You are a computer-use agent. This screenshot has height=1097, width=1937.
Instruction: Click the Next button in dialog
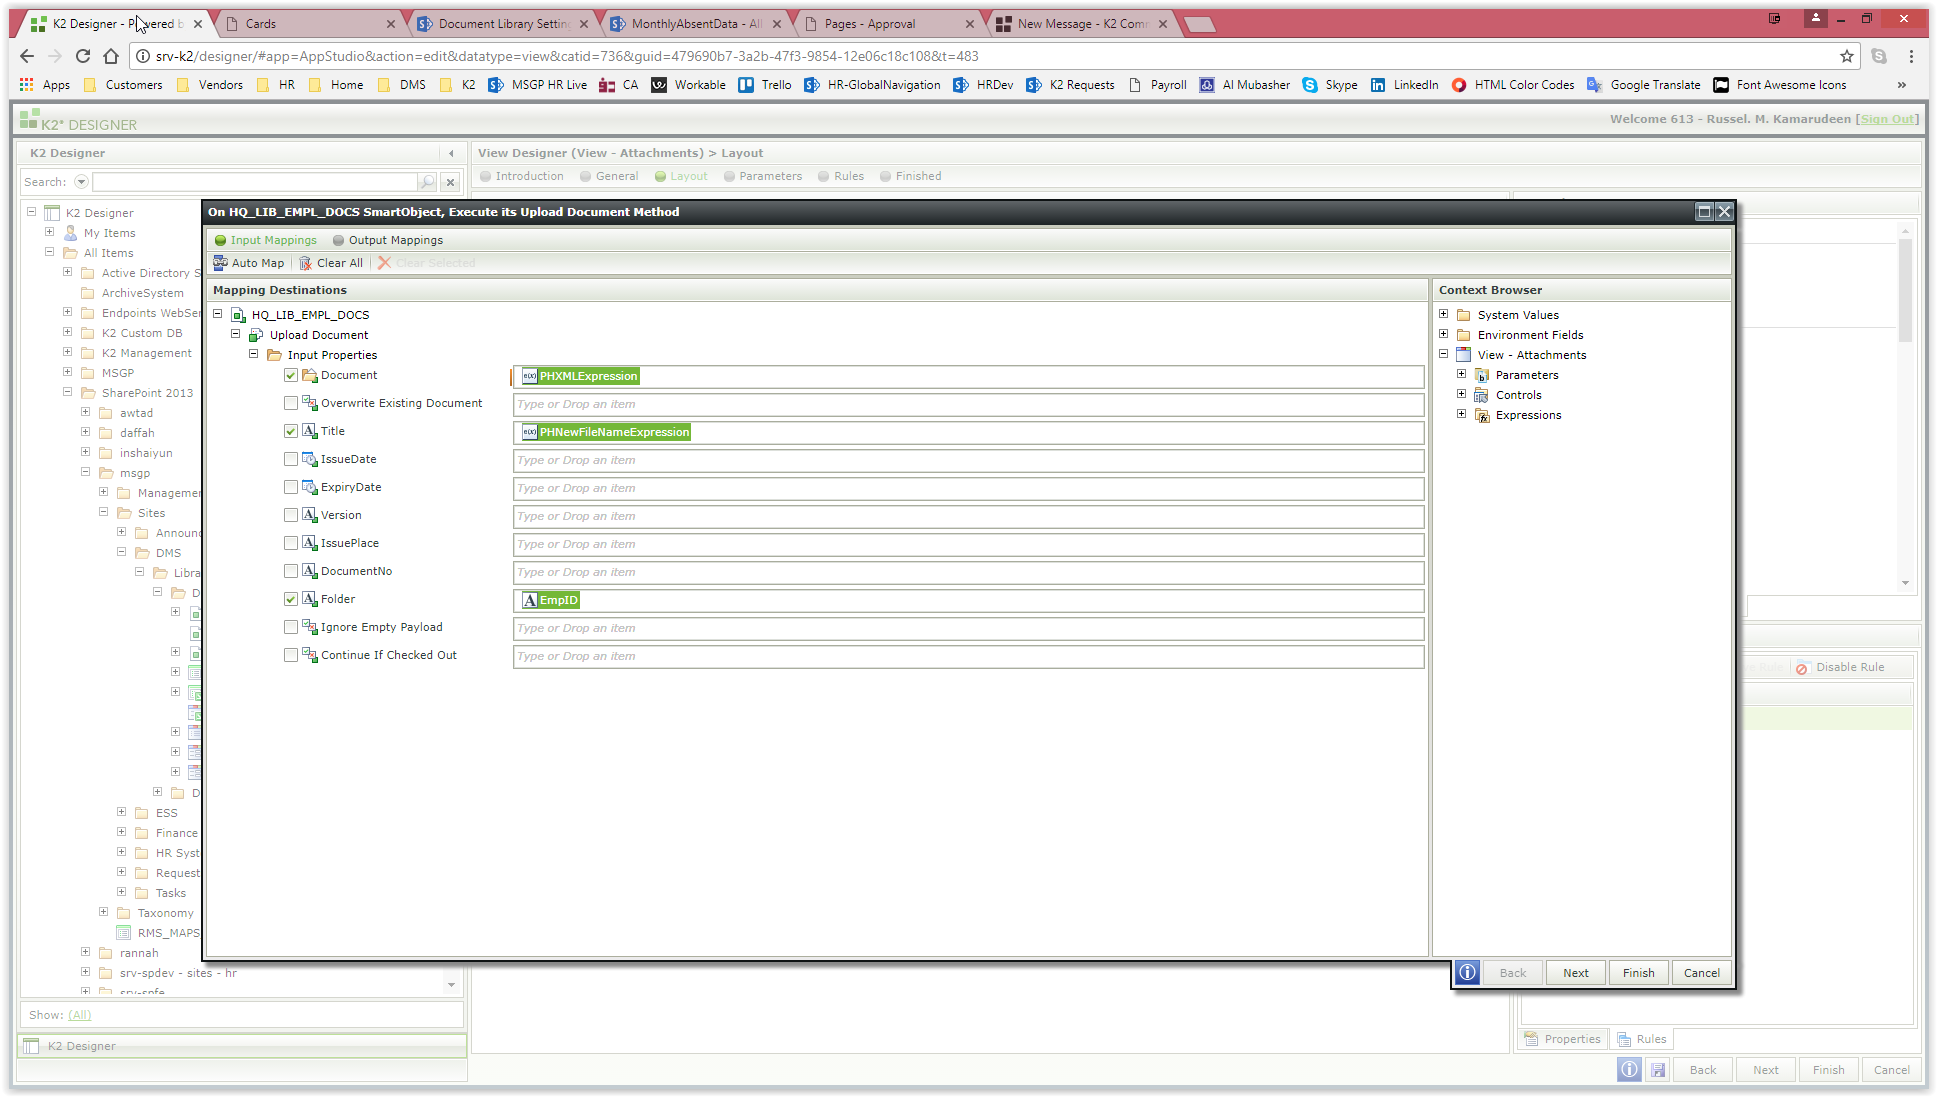pyautogui.click(x=1576, y=973)
